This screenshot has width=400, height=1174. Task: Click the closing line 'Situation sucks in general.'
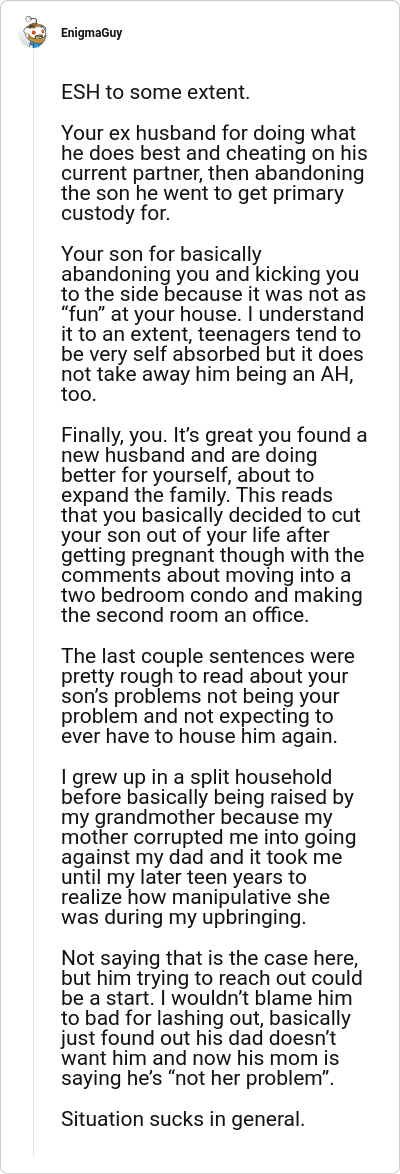[x=184, y=1120]
